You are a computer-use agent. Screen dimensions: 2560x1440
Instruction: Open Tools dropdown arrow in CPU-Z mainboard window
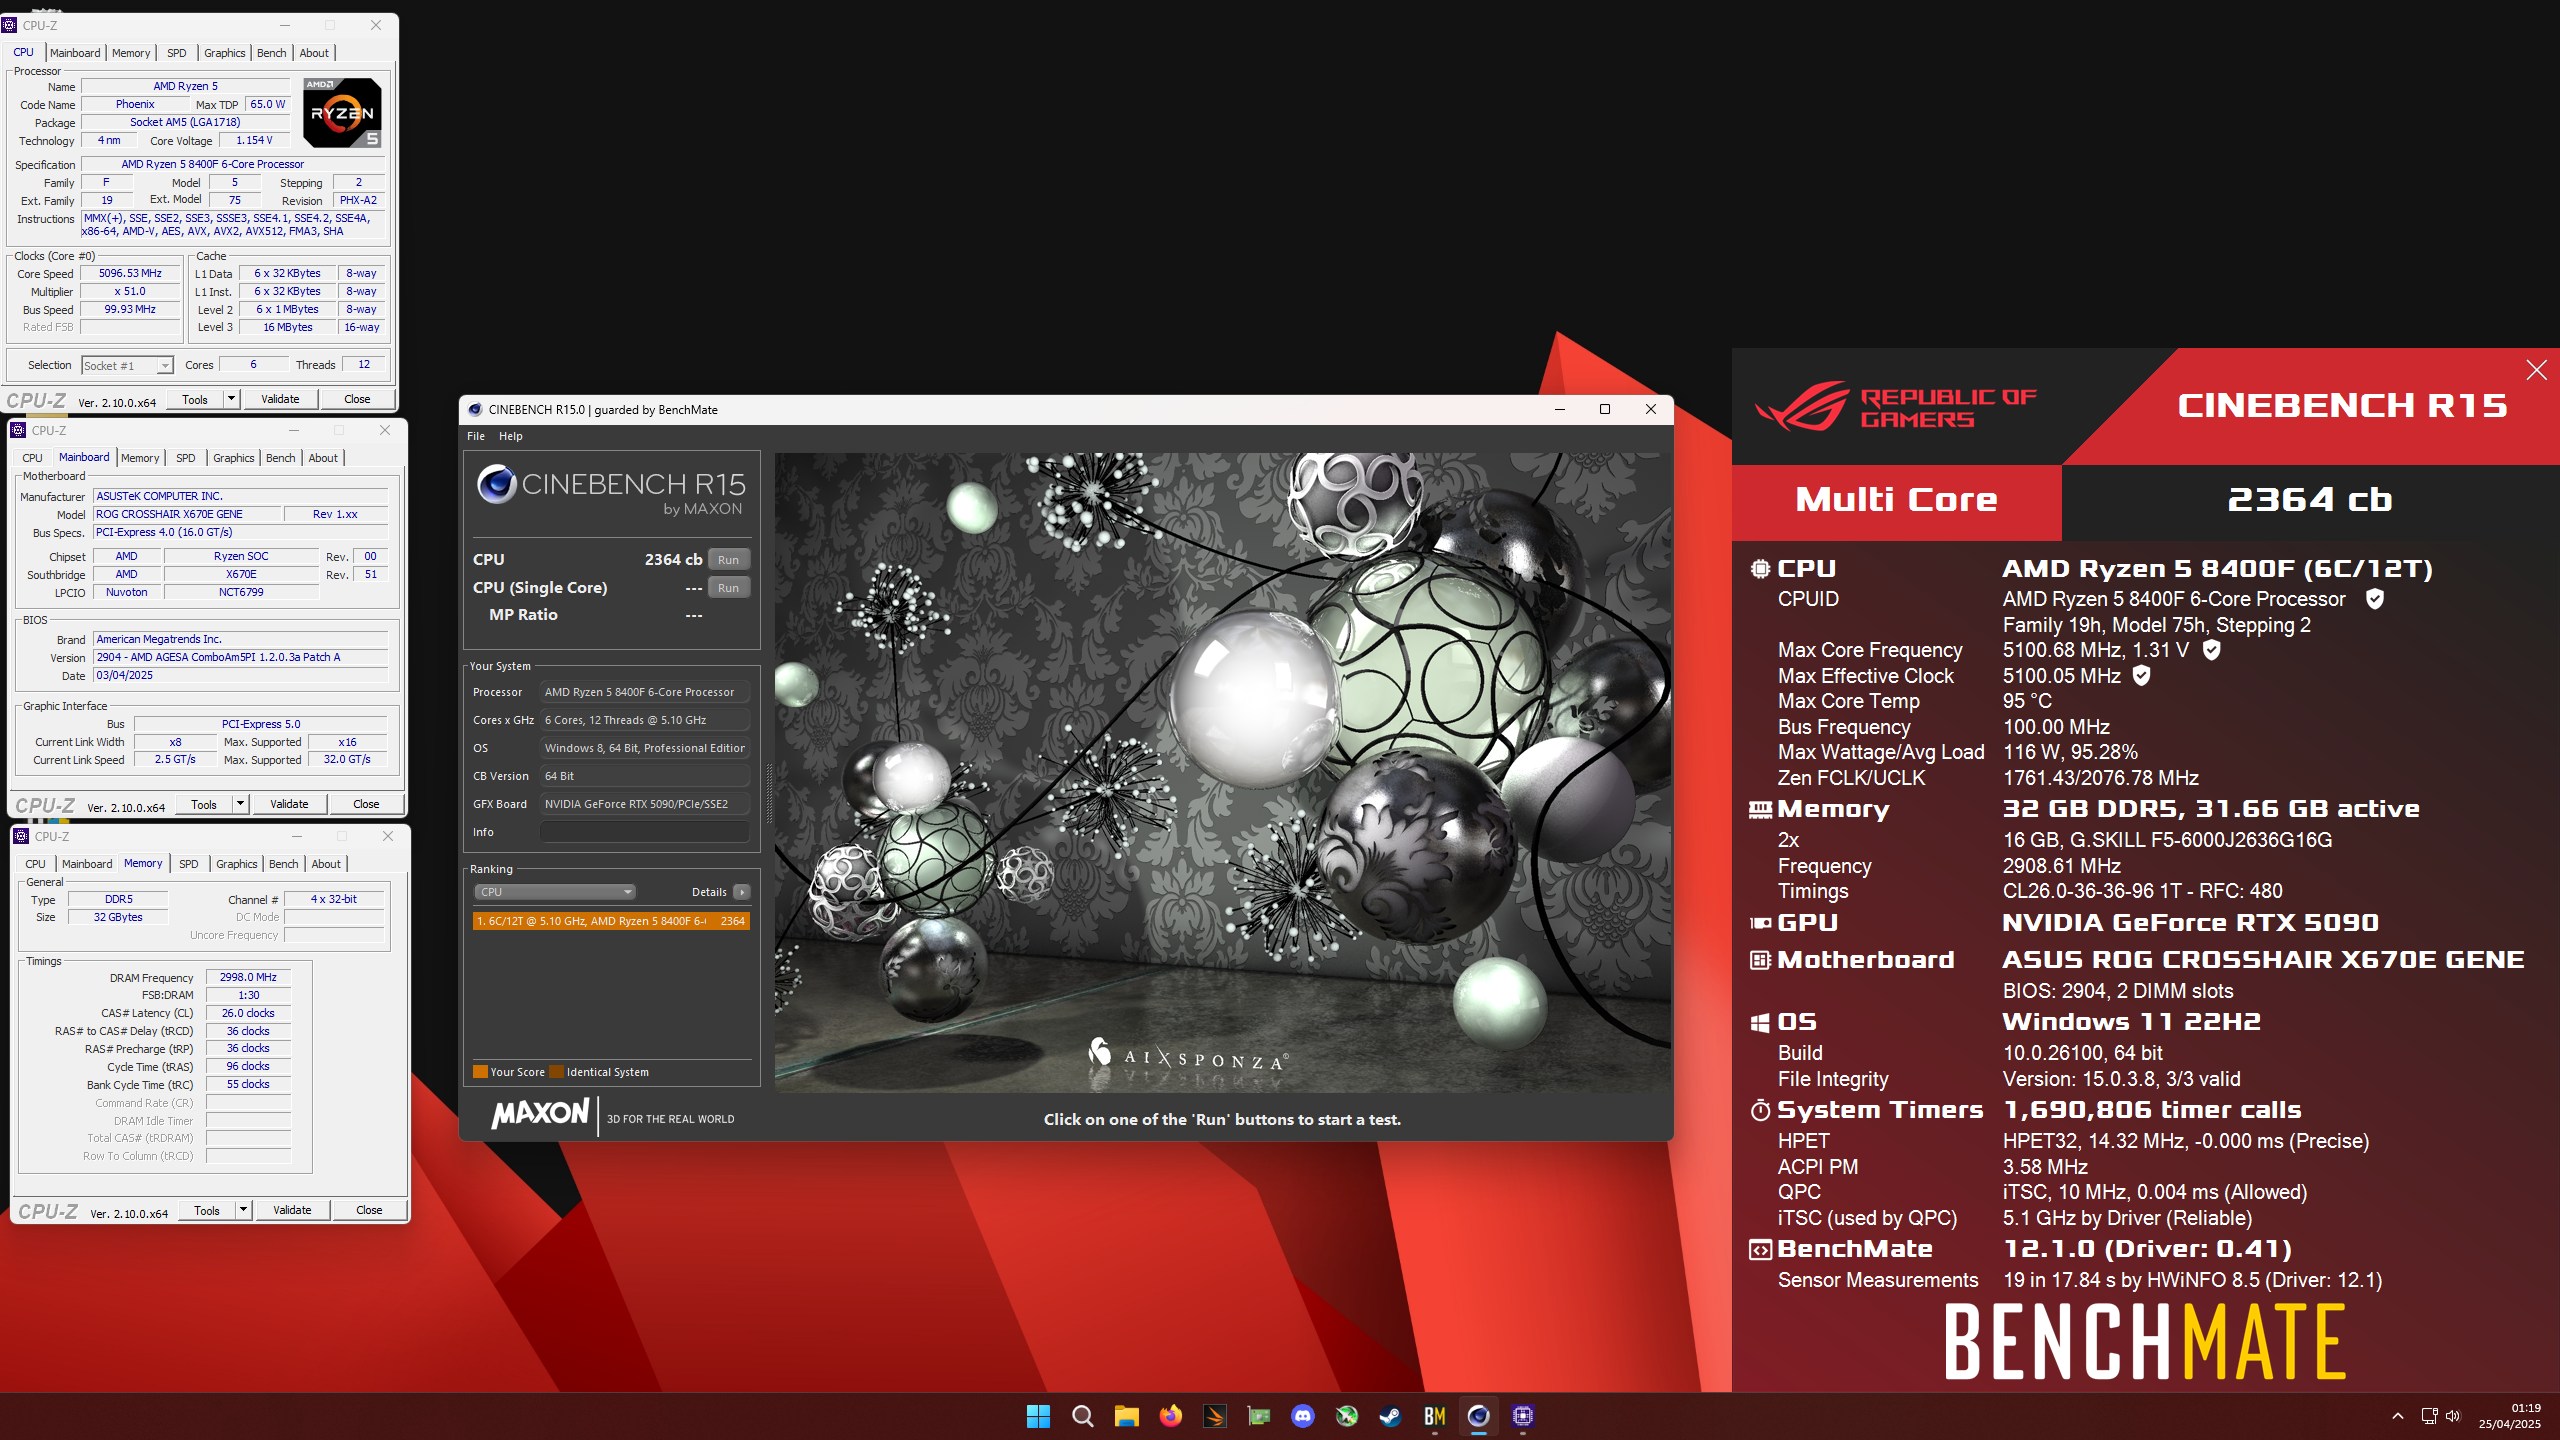pyautogui.click(x=240, y=804)
